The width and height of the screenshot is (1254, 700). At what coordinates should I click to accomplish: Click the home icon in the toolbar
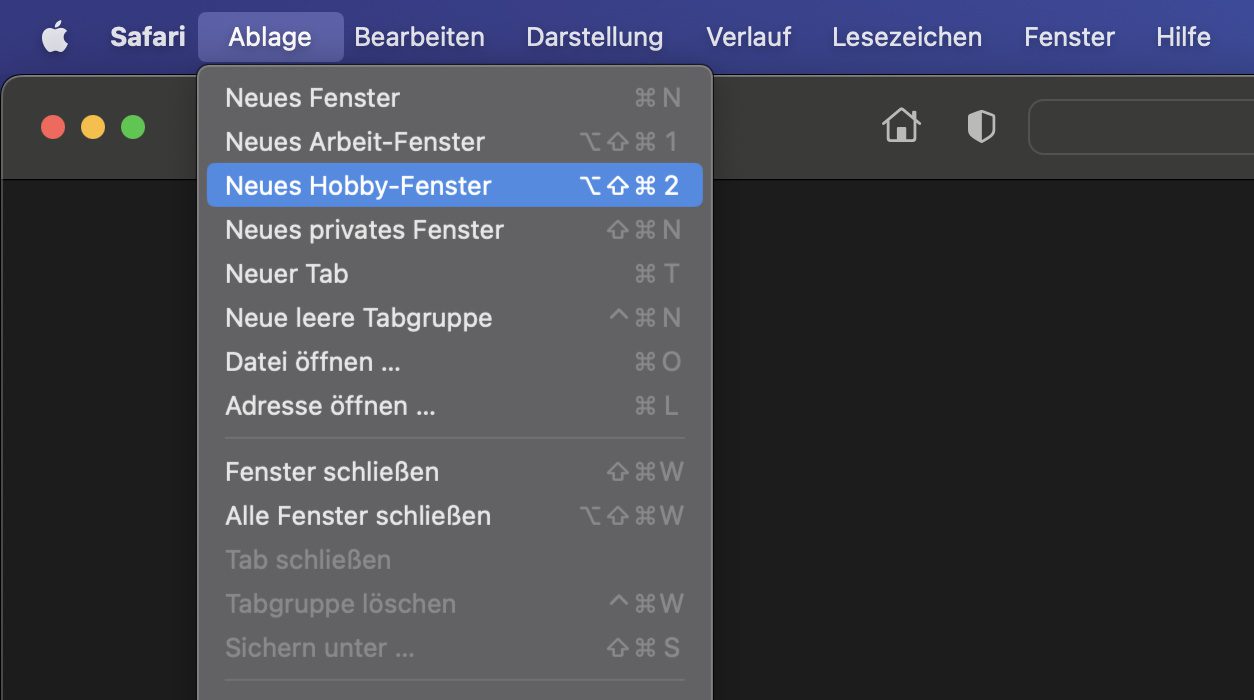pos(901,126)
